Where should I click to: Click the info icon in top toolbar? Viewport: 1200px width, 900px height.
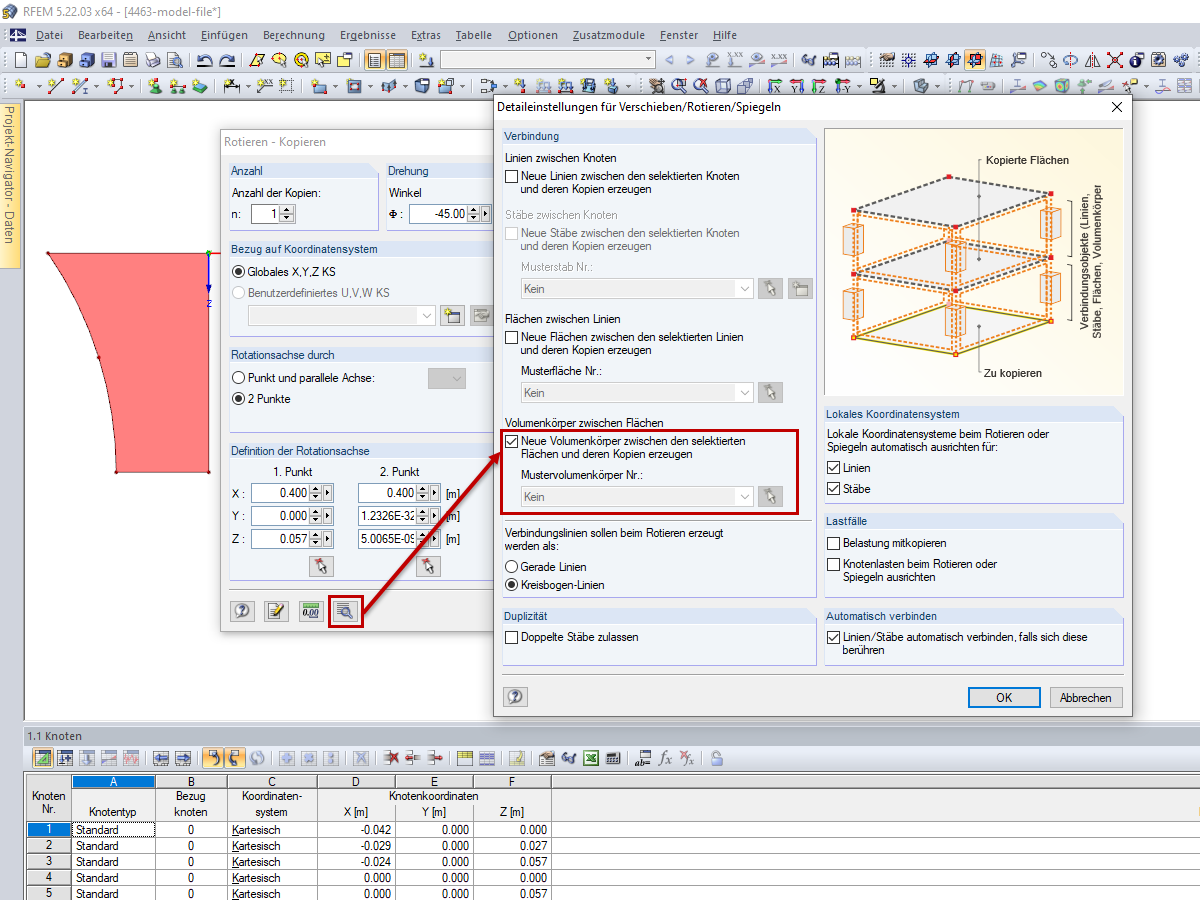(1136, 60)
